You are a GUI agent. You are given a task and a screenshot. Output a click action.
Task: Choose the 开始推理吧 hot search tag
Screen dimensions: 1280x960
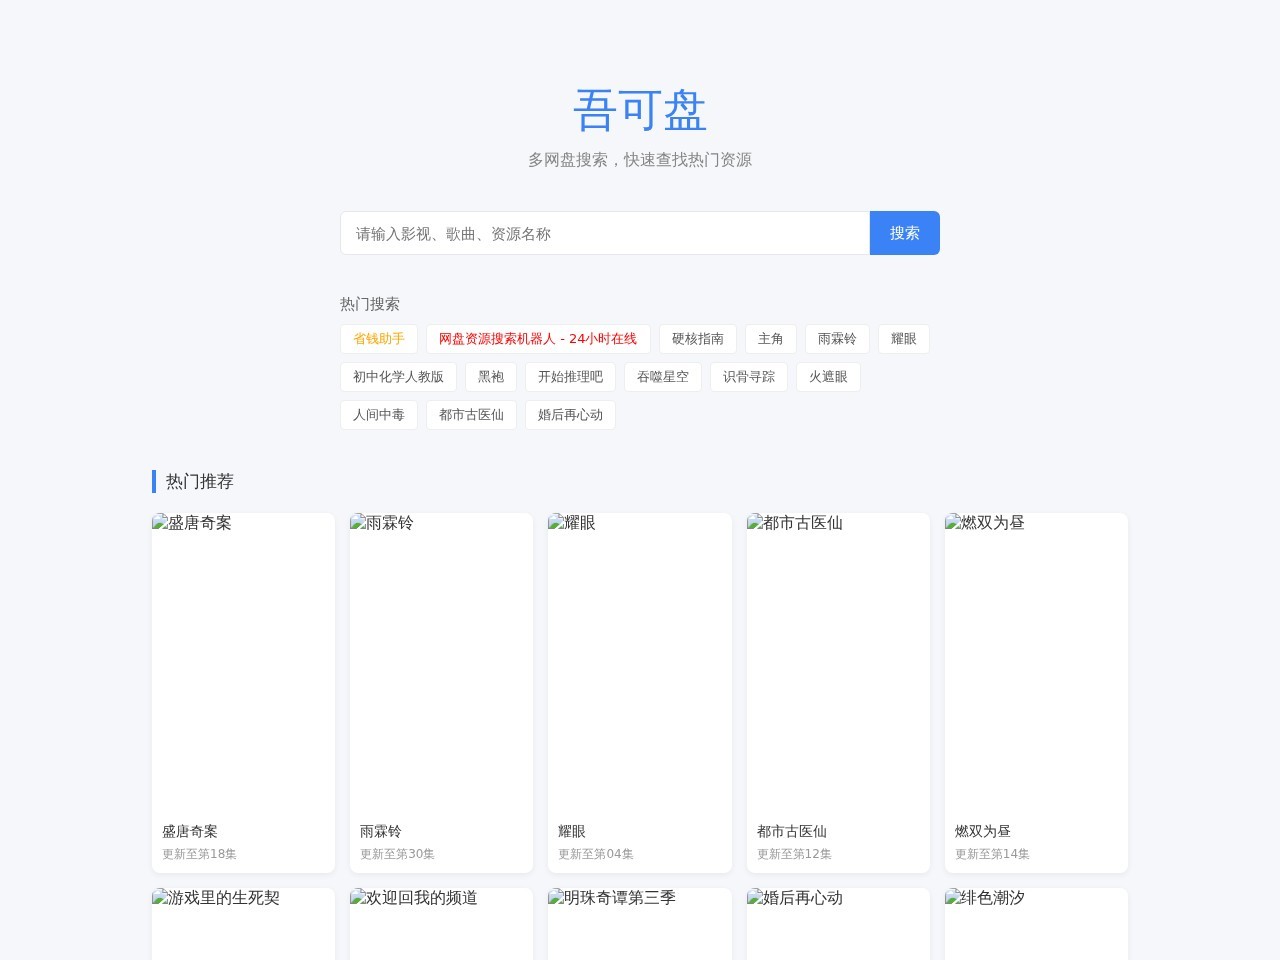[x=570, y=377]
